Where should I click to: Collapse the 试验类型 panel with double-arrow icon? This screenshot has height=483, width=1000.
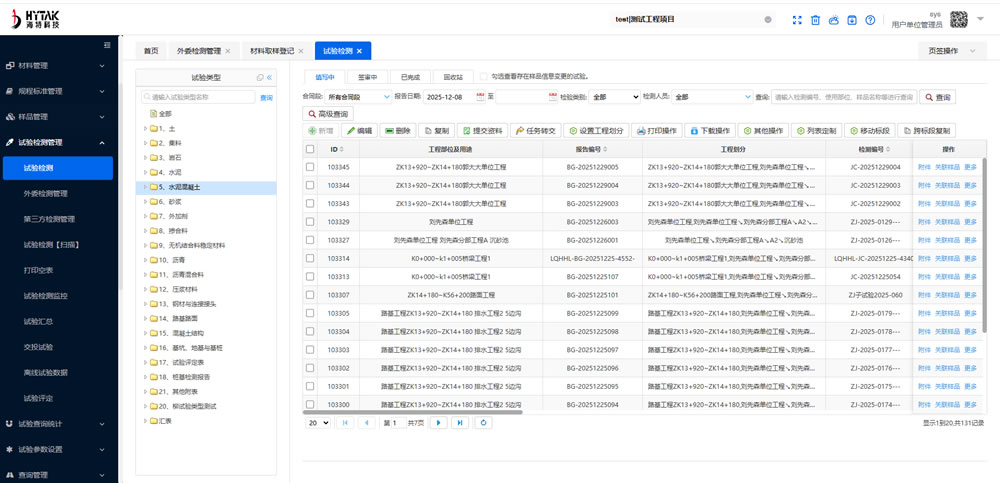point(269,77)
